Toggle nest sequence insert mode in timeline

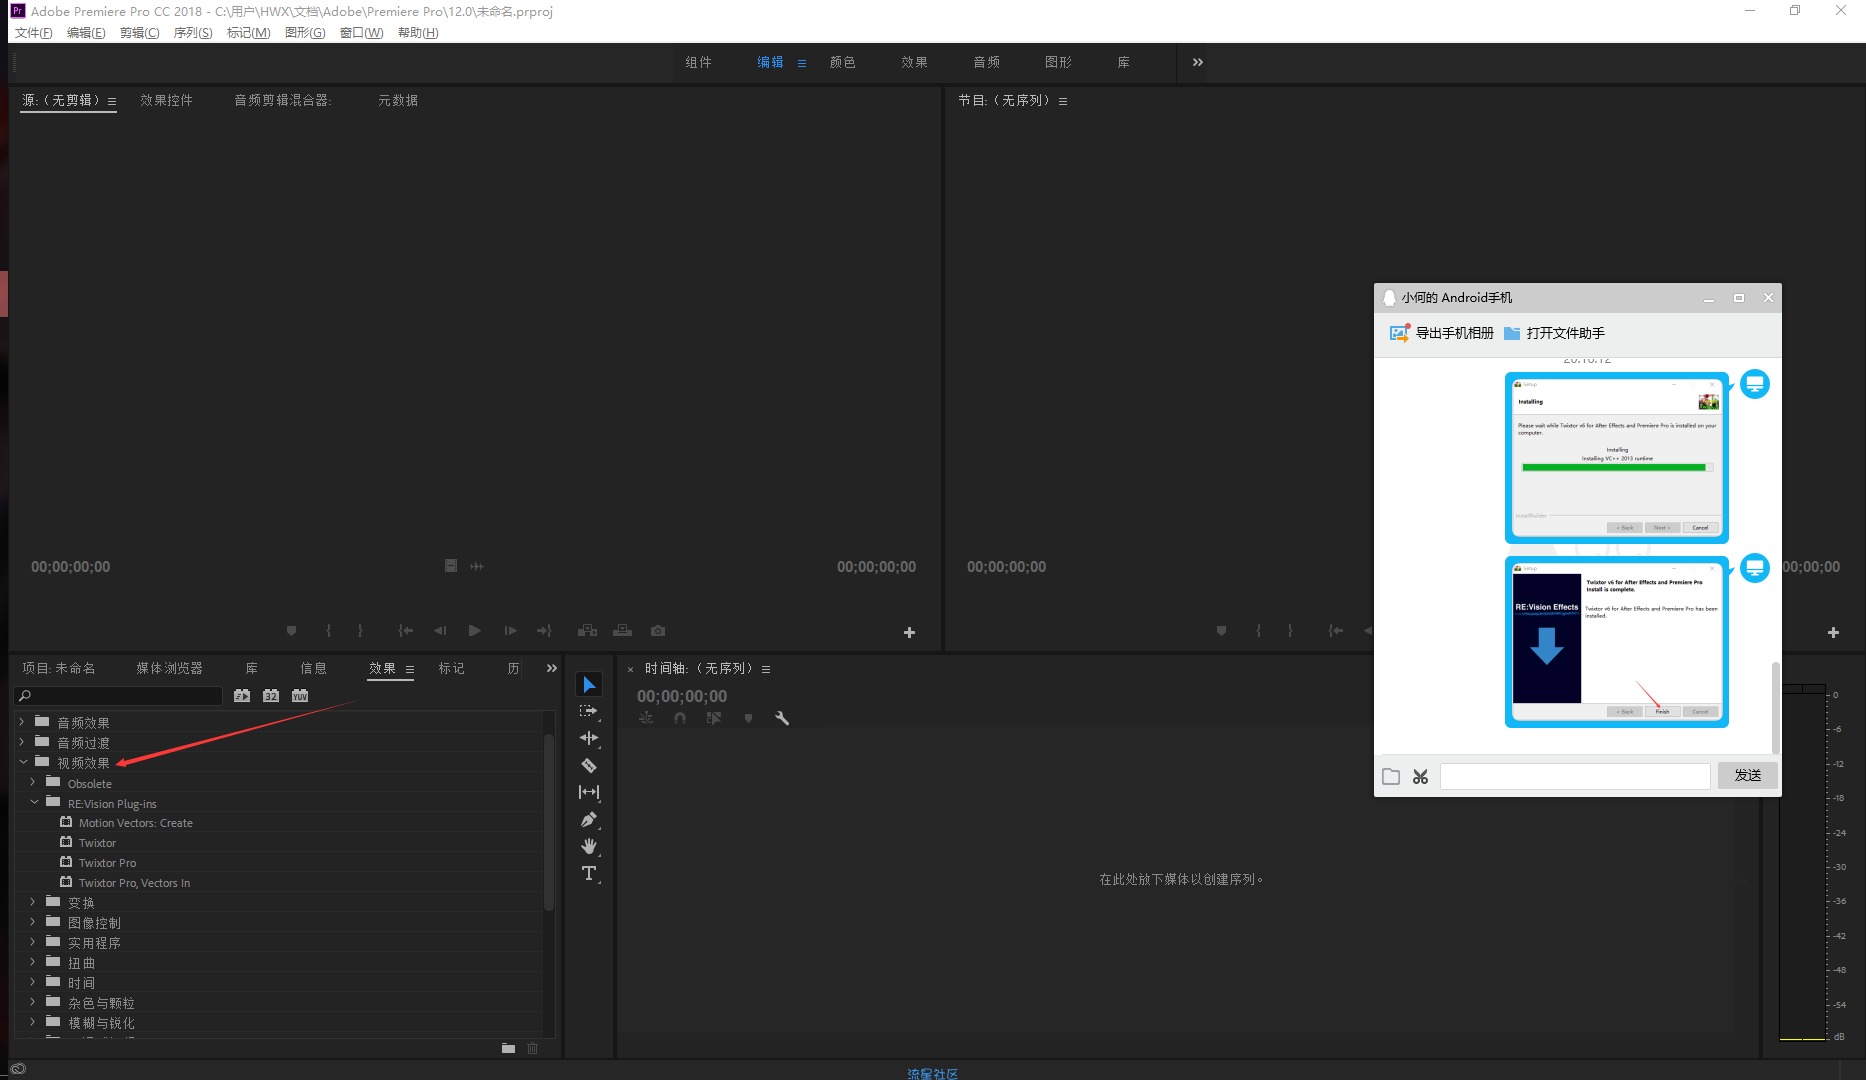pos(646,718)
